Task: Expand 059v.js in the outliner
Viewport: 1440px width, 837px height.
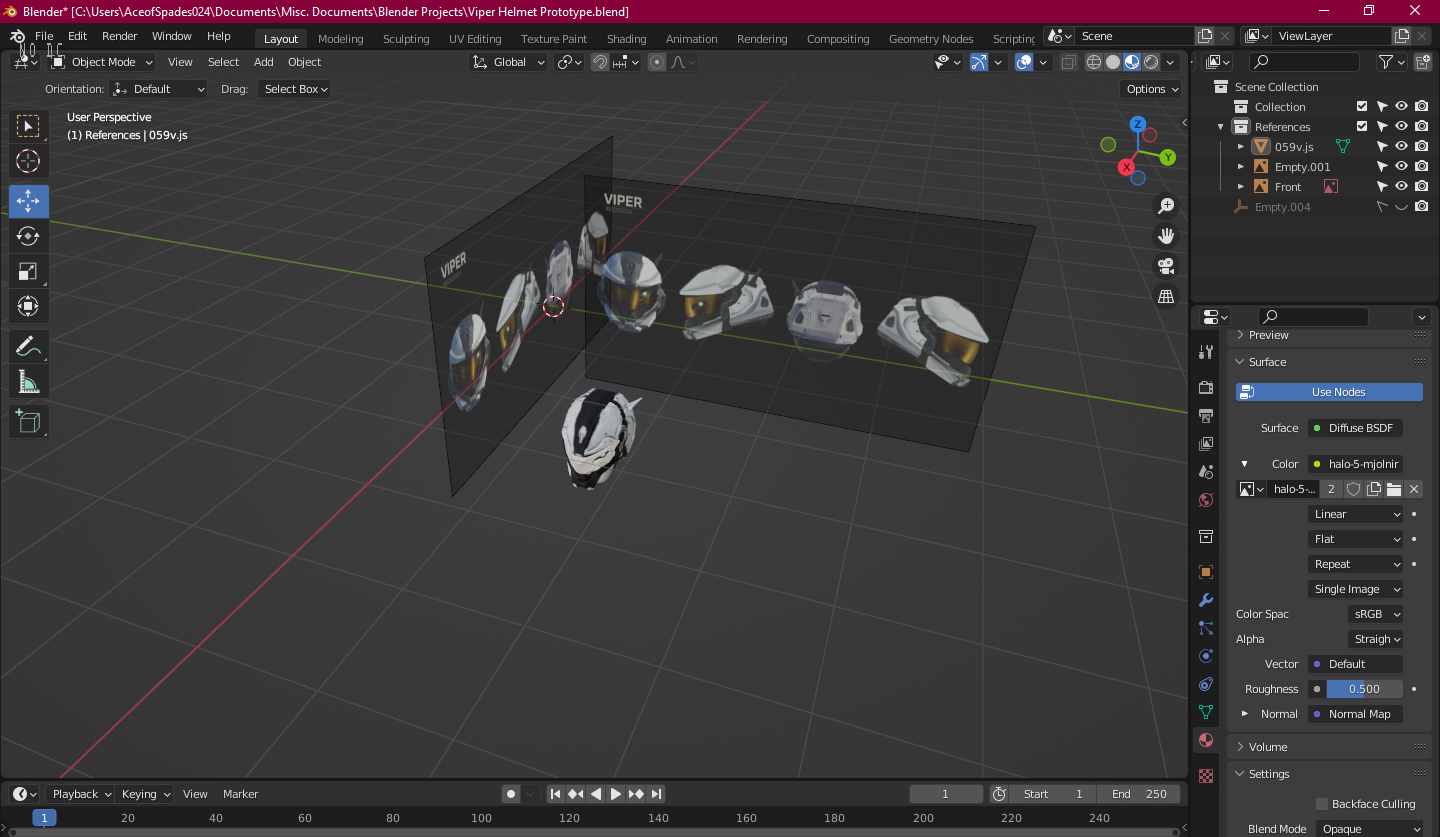Action: click(x=1241, y=147)
